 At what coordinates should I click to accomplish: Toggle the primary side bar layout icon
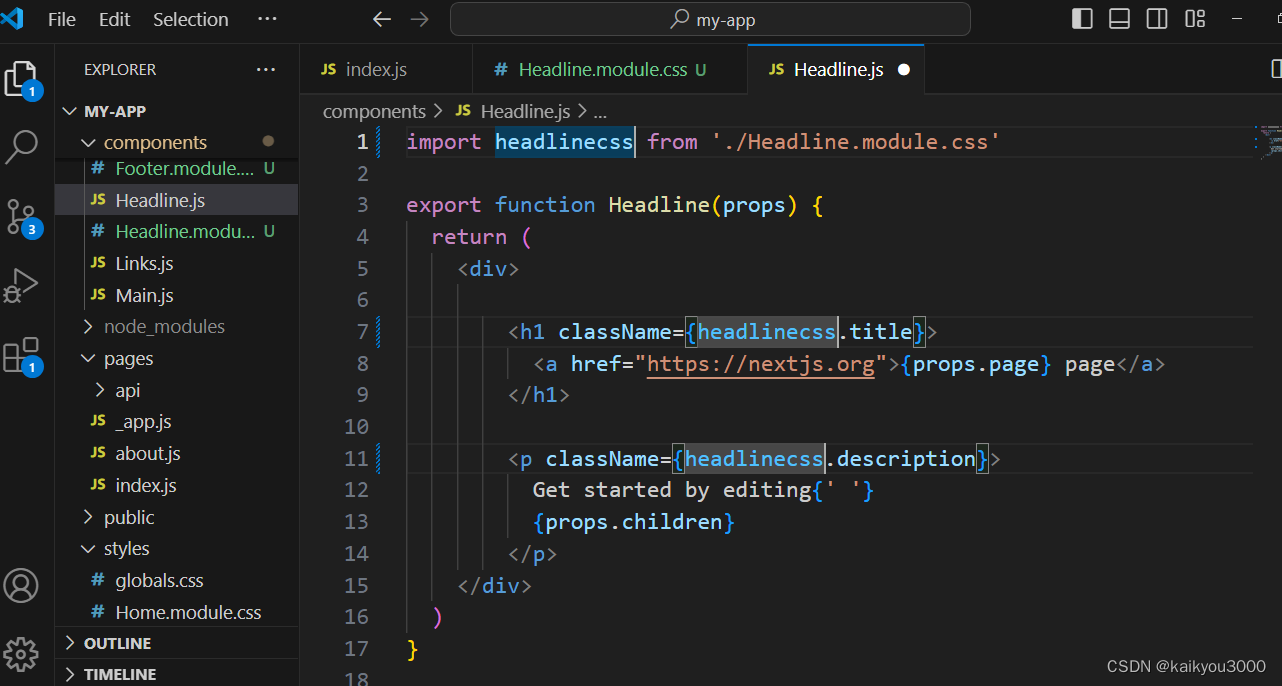1082,19
